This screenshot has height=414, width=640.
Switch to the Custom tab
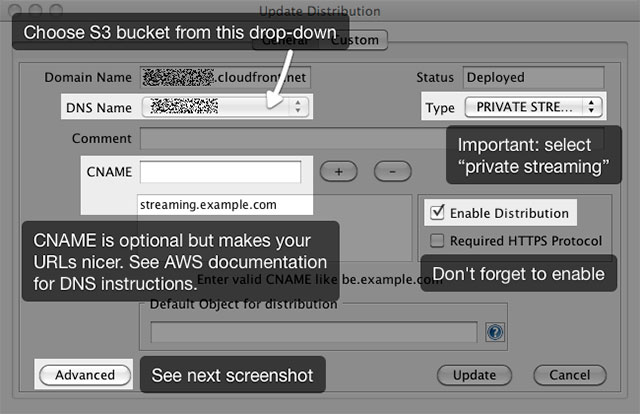357,41
